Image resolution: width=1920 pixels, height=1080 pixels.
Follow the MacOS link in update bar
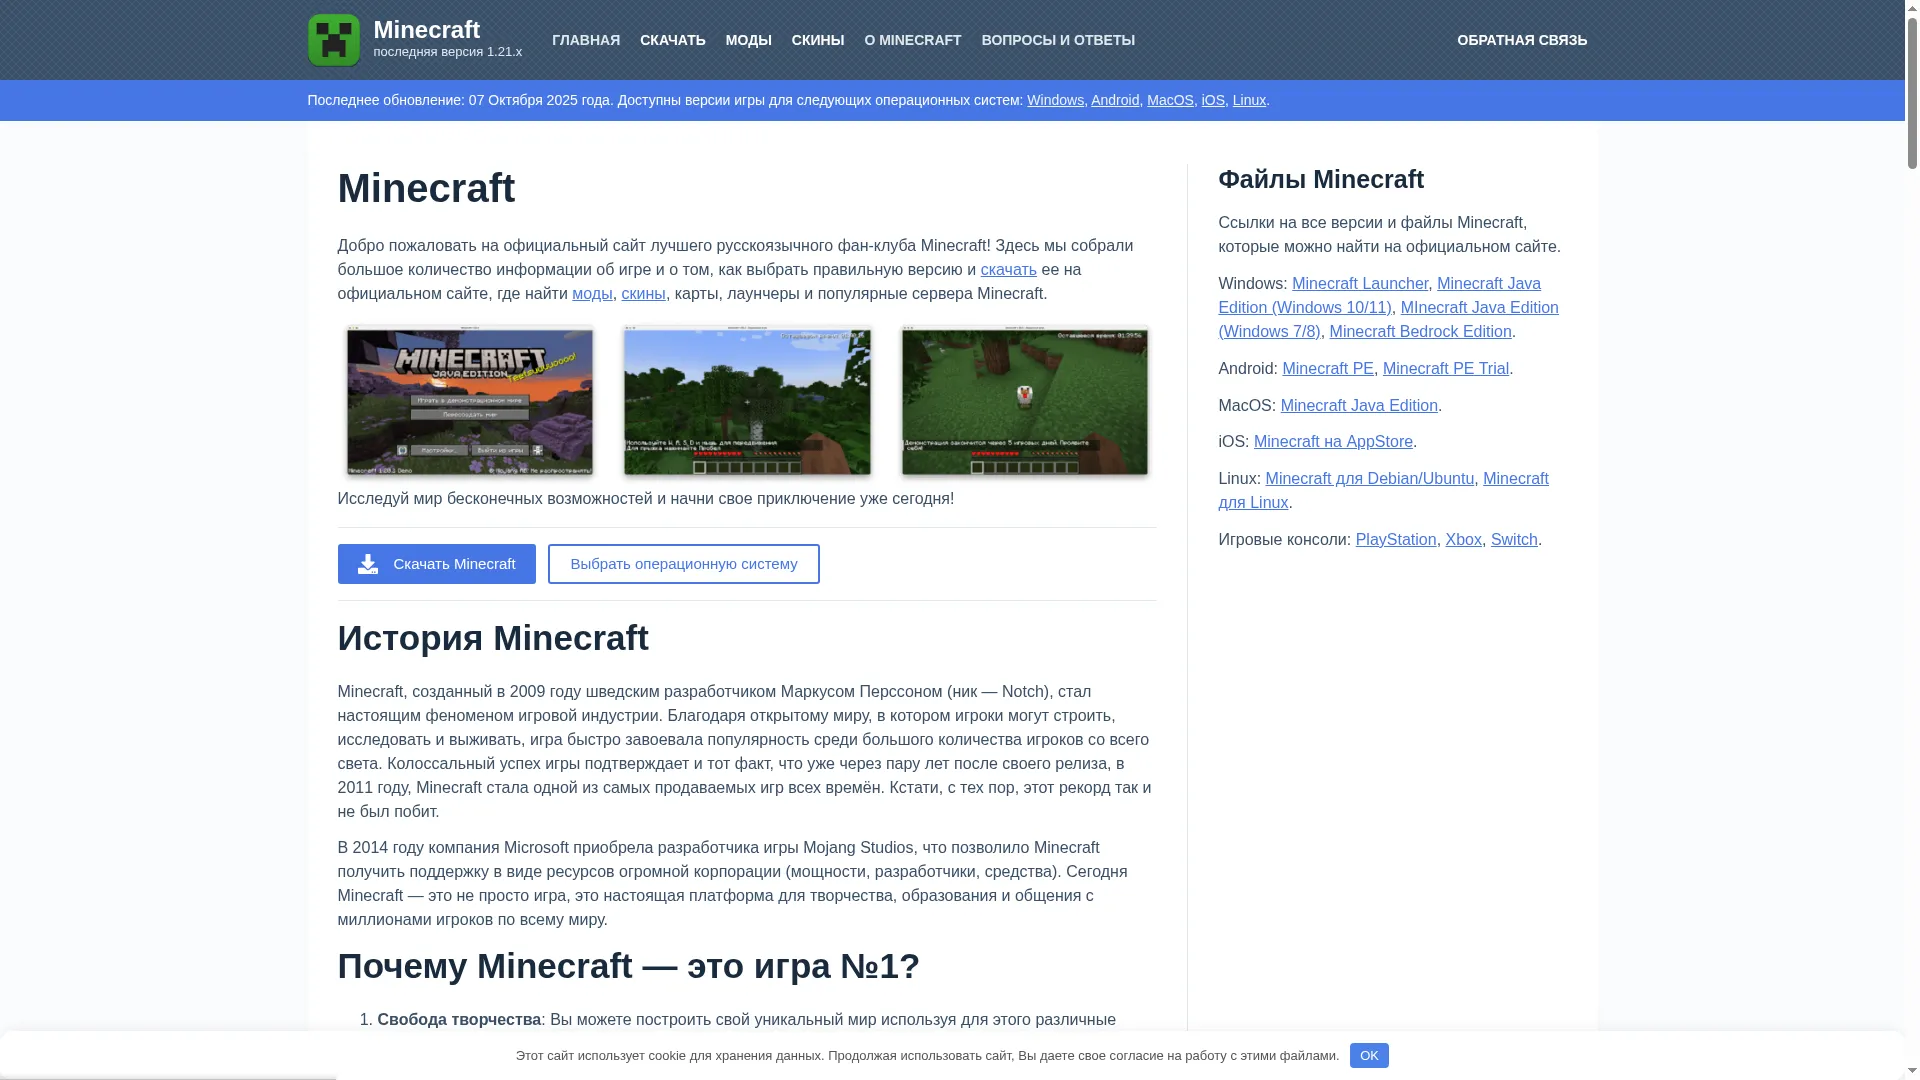click(x=1170, y=100)
